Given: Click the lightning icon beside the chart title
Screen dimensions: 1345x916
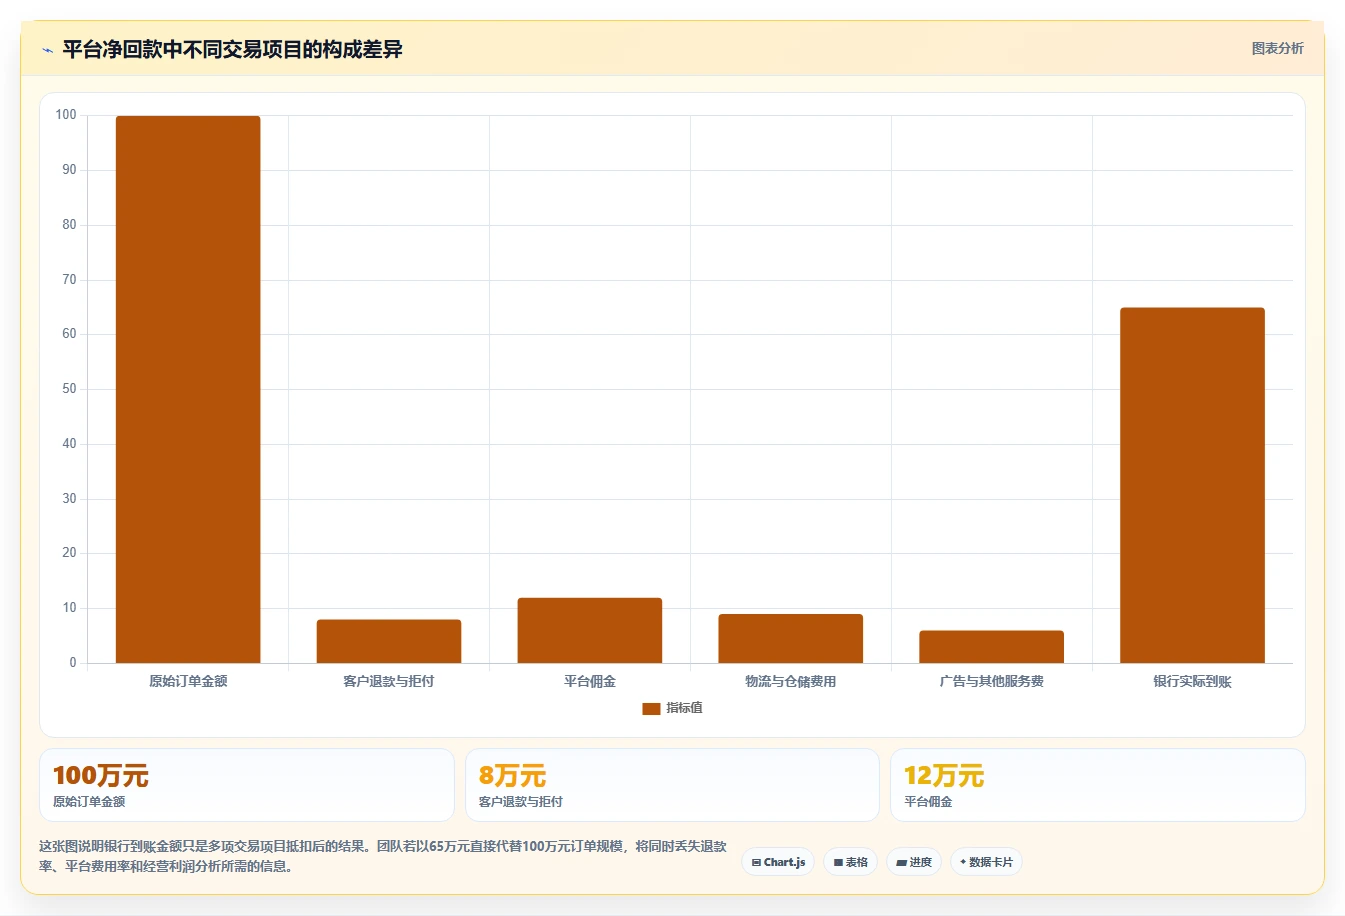Looking at the screenshot, I should [47, 50].
